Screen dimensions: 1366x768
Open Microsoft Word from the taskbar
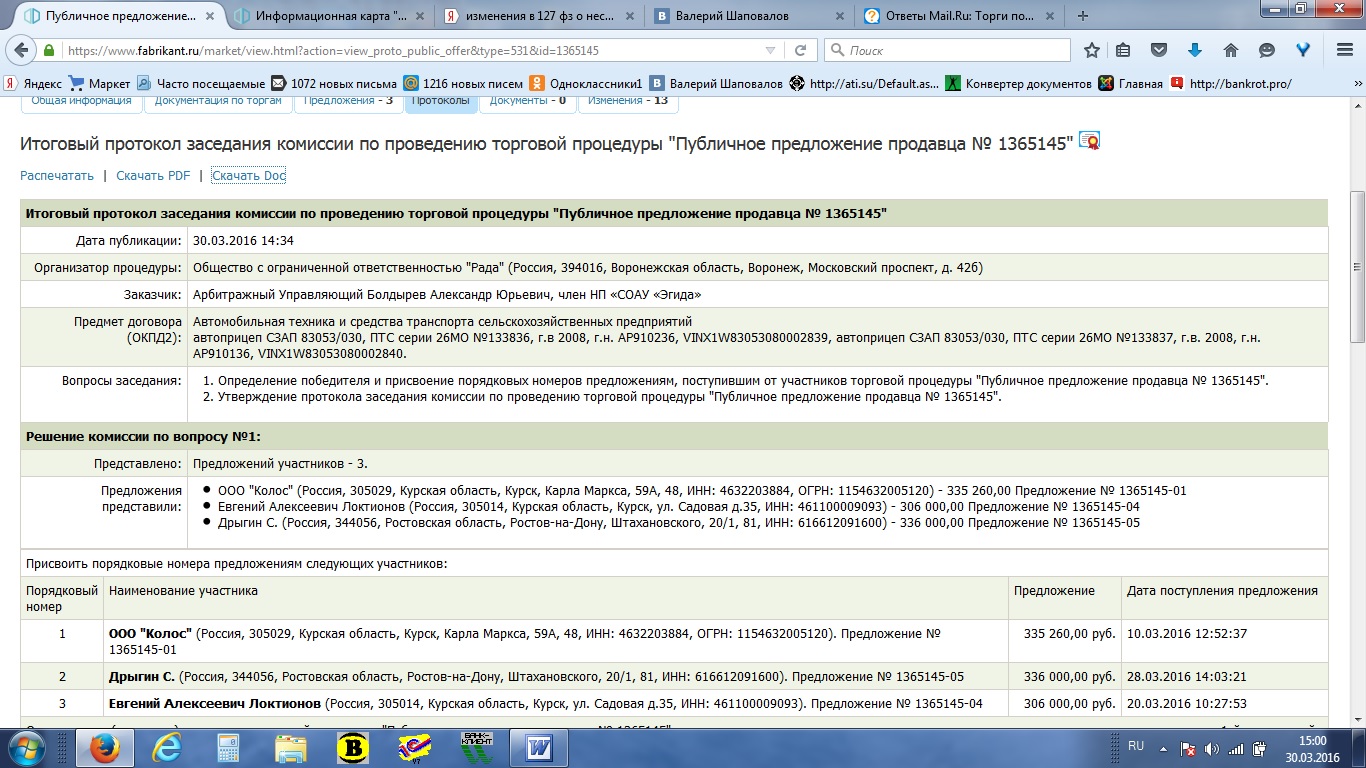[x=539, y=746]
